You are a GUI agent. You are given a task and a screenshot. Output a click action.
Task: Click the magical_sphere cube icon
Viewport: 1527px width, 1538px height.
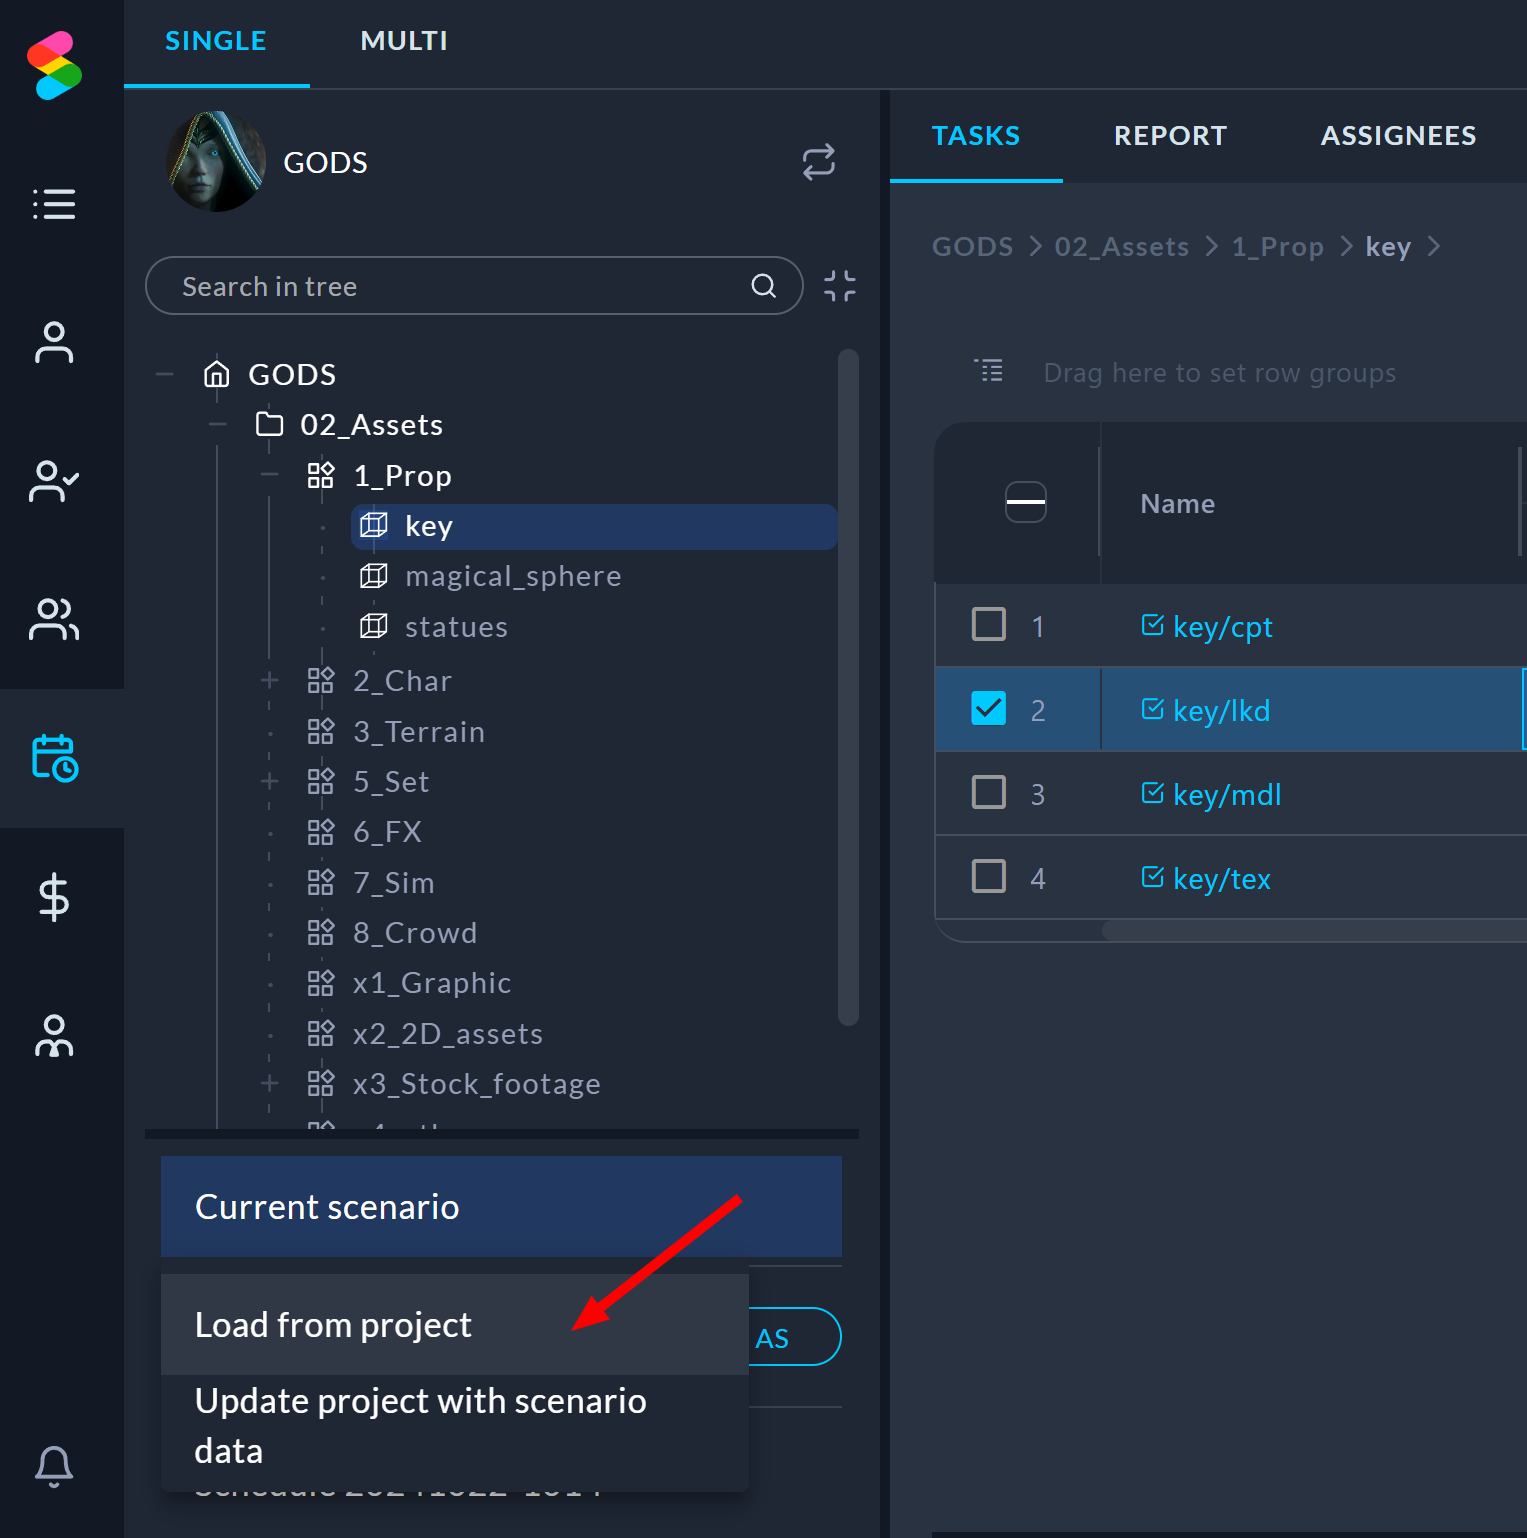point(373,576)
